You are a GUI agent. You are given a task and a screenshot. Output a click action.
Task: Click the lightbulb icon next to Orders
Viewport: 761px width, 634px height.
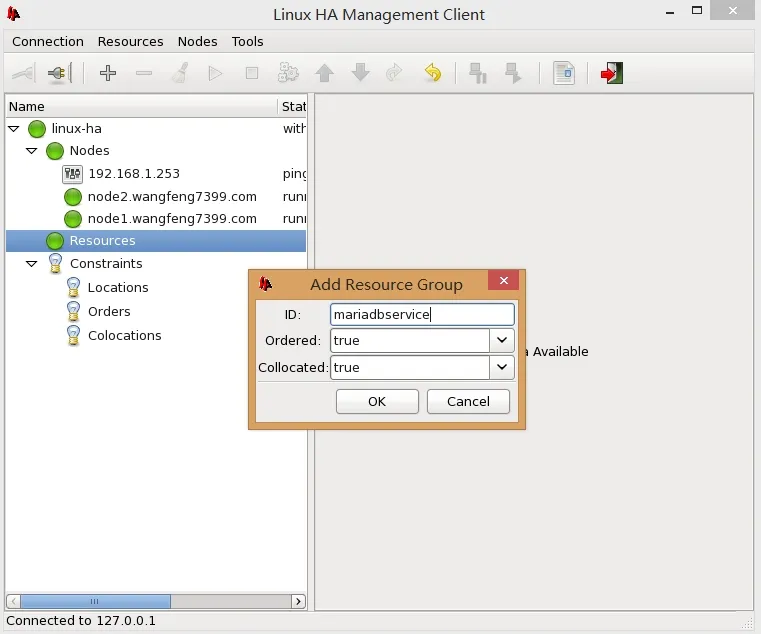[73, 312]
